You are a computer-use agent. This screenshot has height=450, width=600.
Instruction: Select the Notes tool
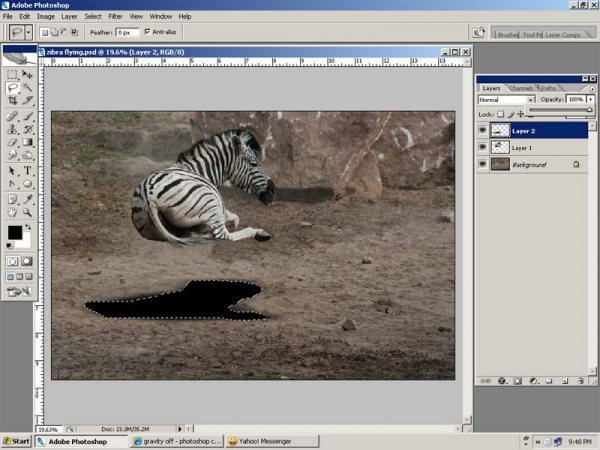pos(12,199)
